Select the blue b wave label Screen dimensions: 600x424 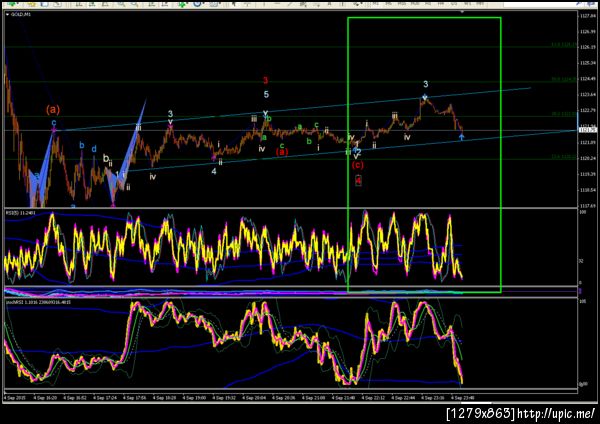(82, 145)
